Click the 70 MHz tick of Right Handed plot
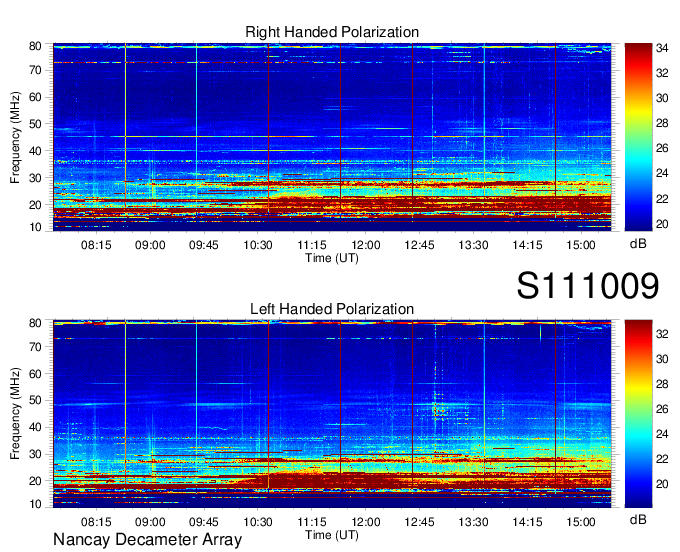This screenshot has width=680, height=552. pos(35,70)
